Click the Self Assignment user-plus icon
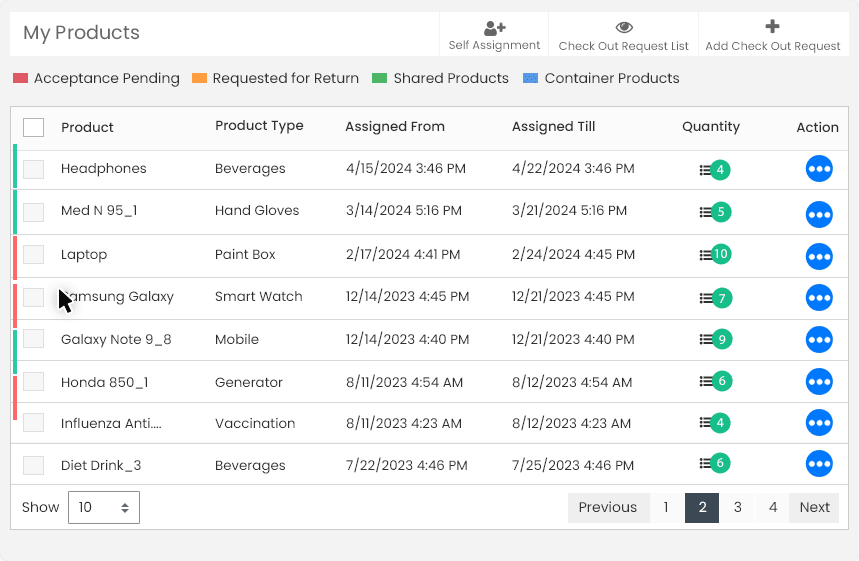Screen dimensions: 859x561 [494, 28]
